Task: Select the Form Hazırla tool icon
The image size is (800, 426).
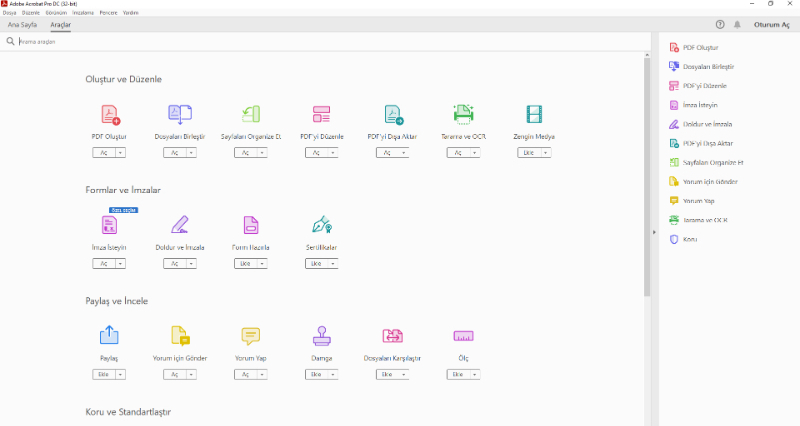Action: pos(251,225)
